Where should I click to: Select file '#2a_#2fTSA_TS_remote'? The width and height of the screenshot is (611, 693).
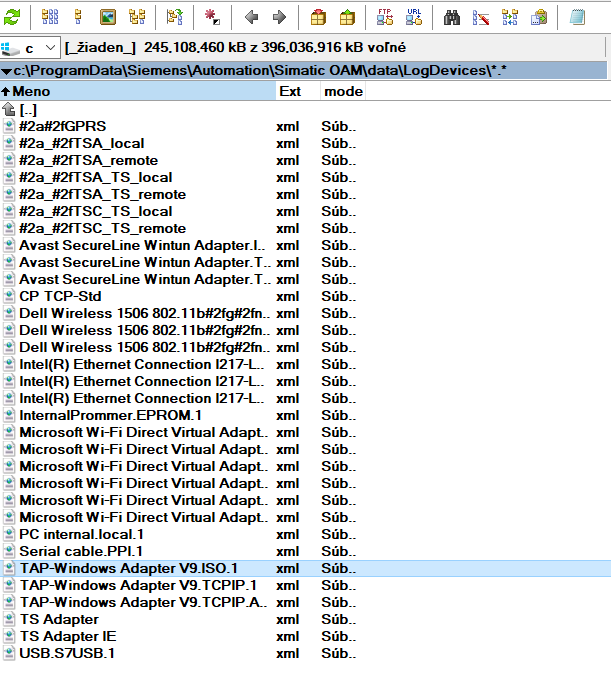coord(103,194)
